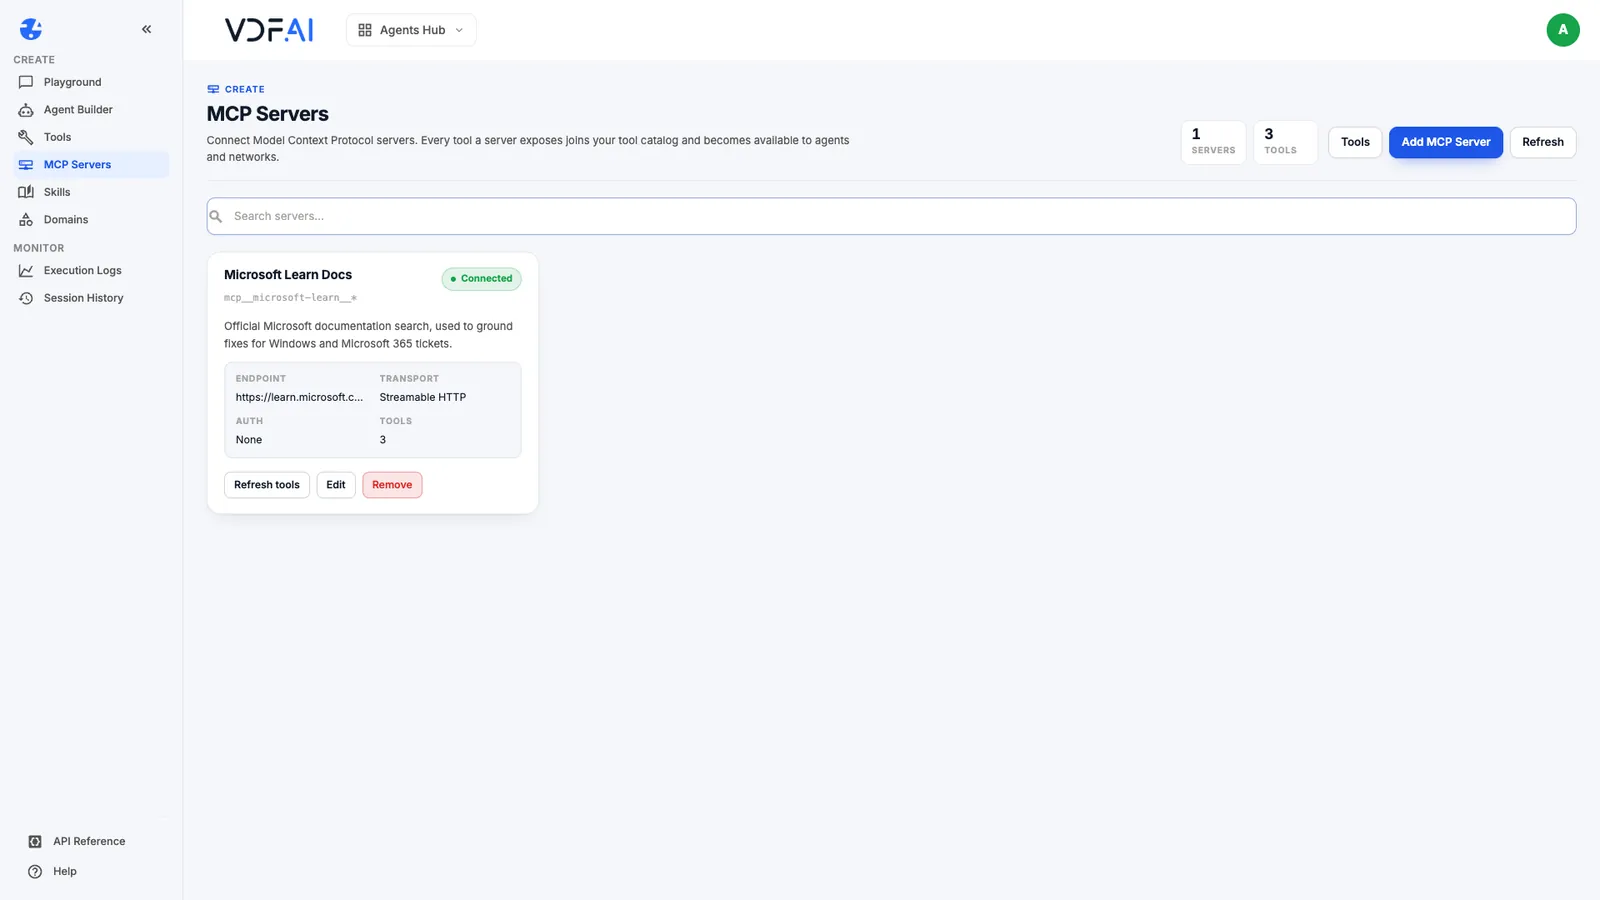Screen dimensions: 1600x900
Task: Click the endpoint URL https://learn.microsoft.c...
Action: [x=299, y=397]
